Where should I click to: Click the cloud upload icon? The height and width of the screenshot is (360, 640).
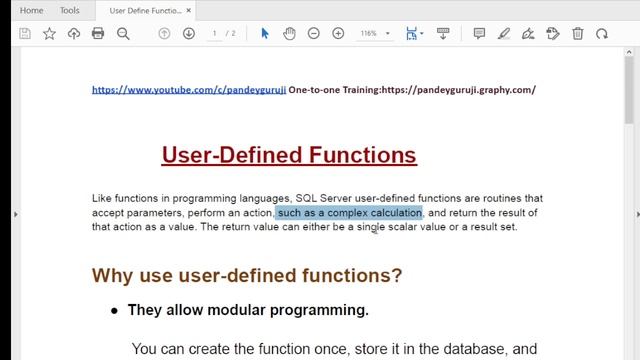click(74, 33)
